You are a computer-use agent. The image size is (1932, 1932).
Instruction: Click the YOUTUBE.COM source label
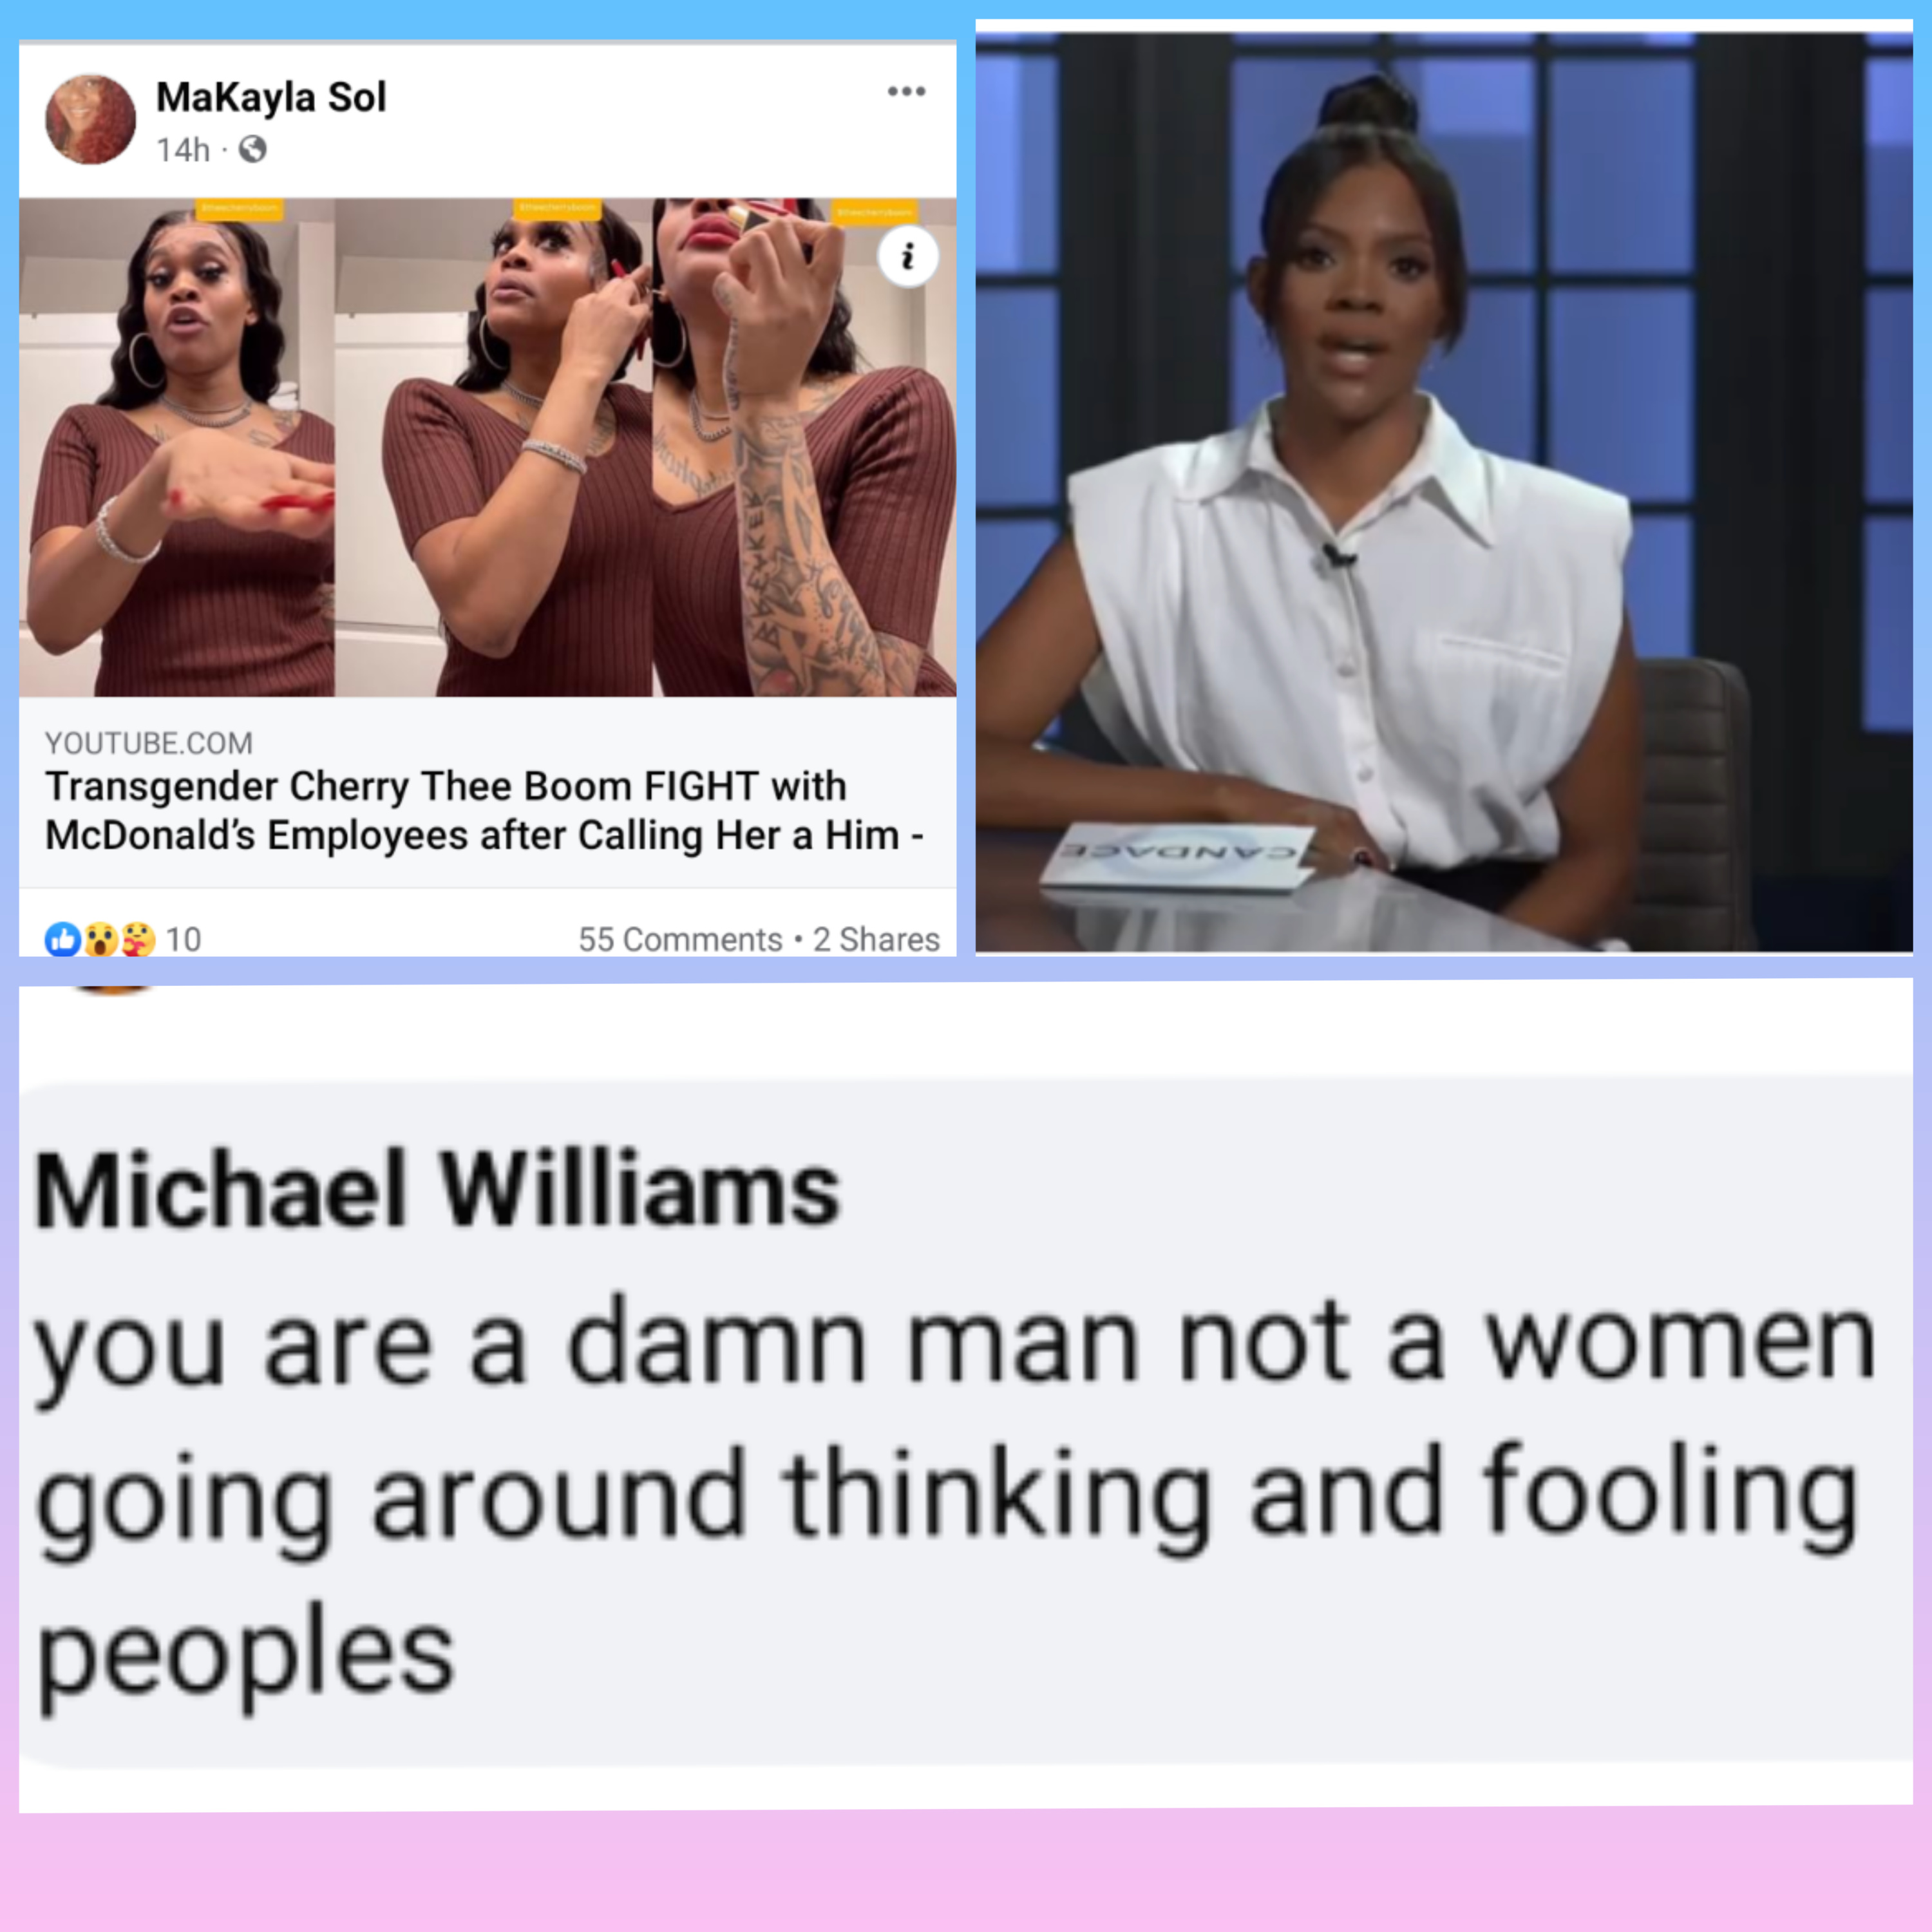(149, 743)
